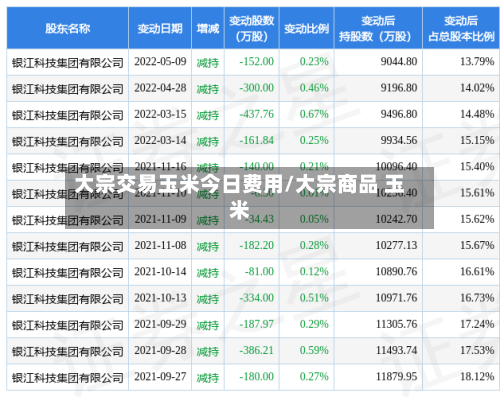Screen dimensions: 500x397
Task: Select the value -437.76
Action: click(256, 114)
